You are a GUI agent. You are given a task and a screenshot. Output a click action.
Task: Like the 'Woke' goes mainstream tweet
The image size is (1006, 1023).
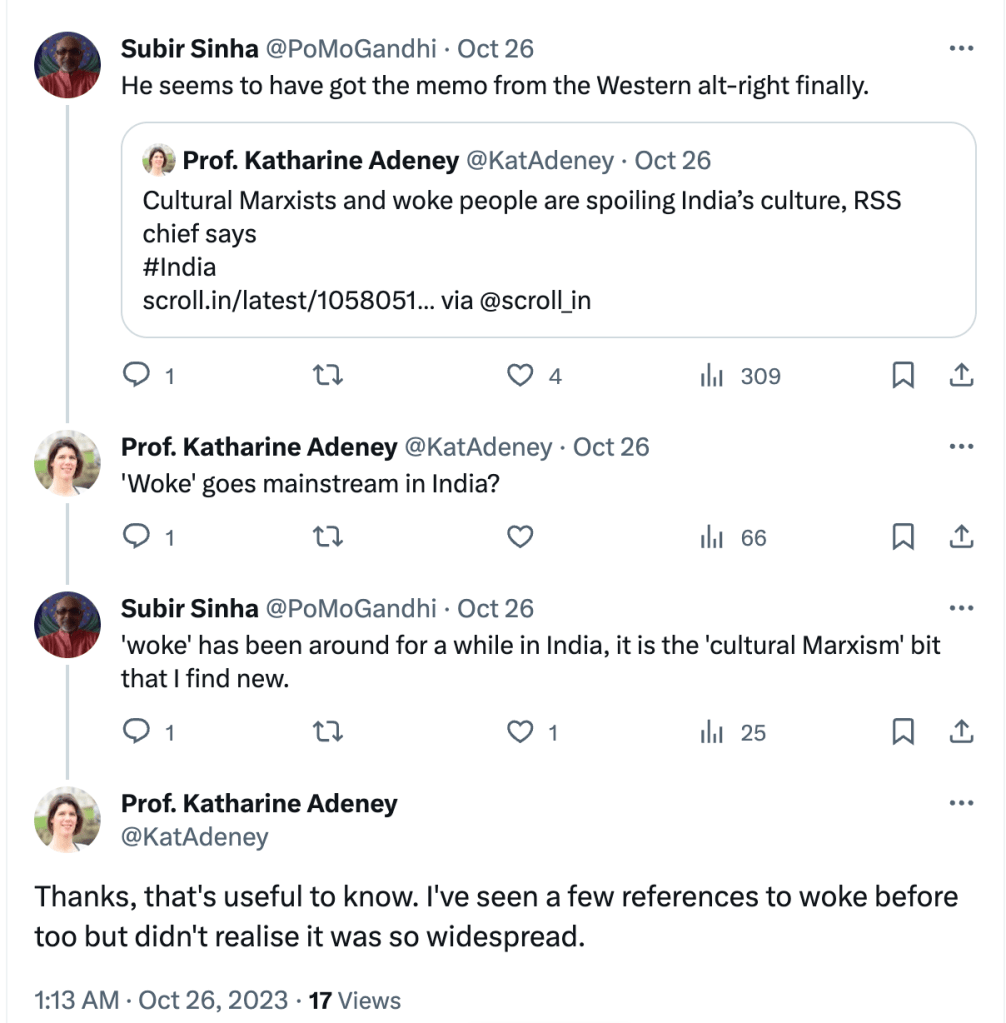pos(520,537)
